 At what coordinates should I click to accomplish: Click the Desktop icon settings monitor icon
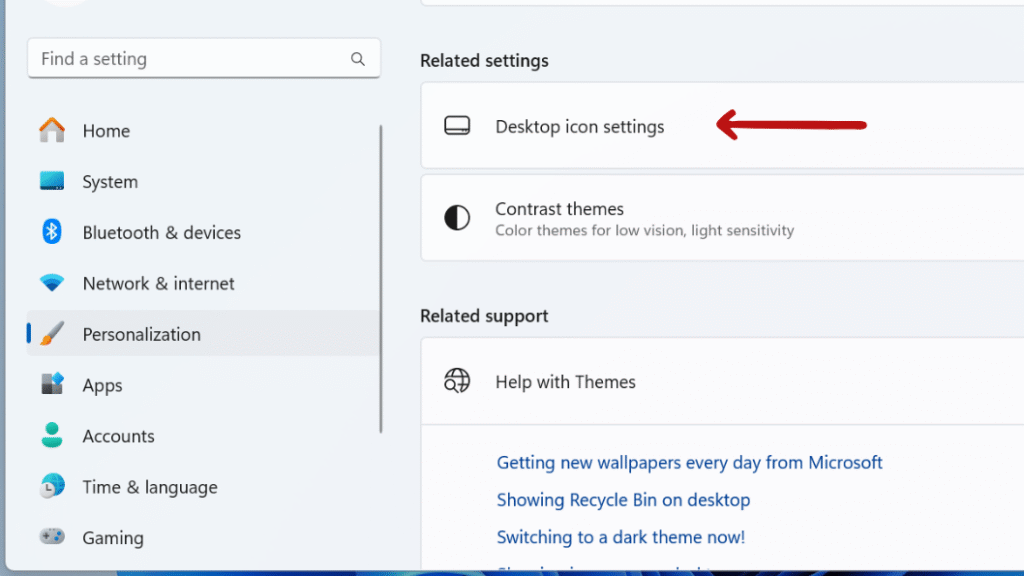tap(457, 125)
